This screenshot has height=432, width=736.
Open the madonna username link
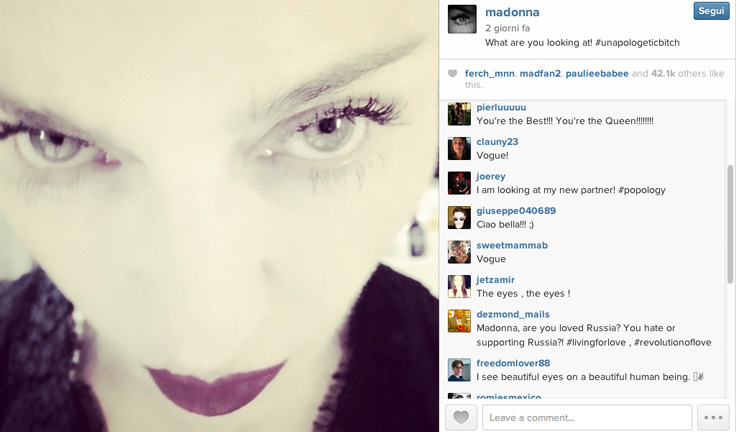512,12
